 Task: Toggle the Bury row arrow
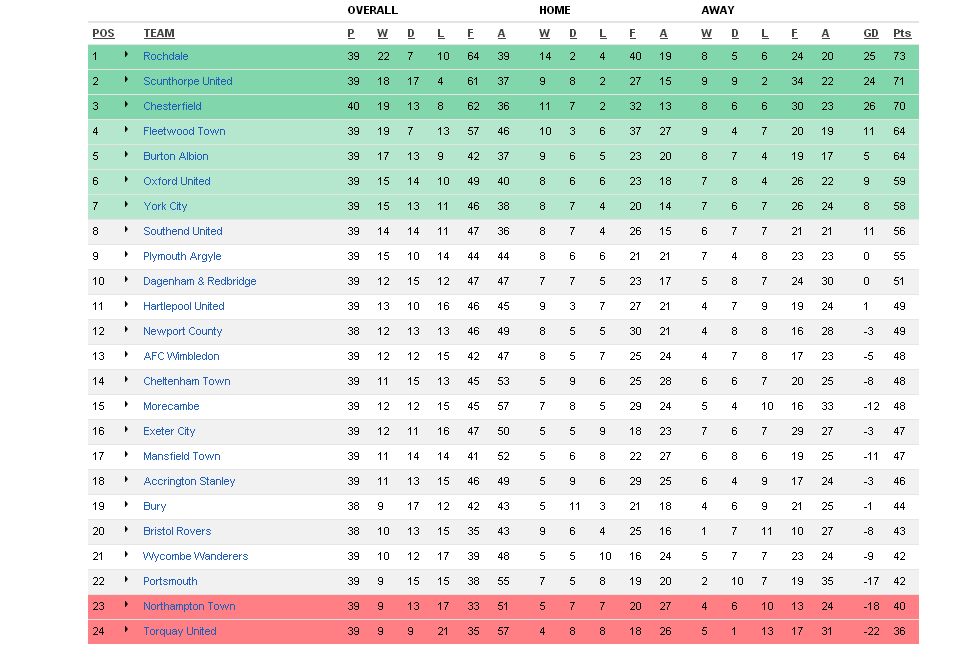click(x=126, y=505)
